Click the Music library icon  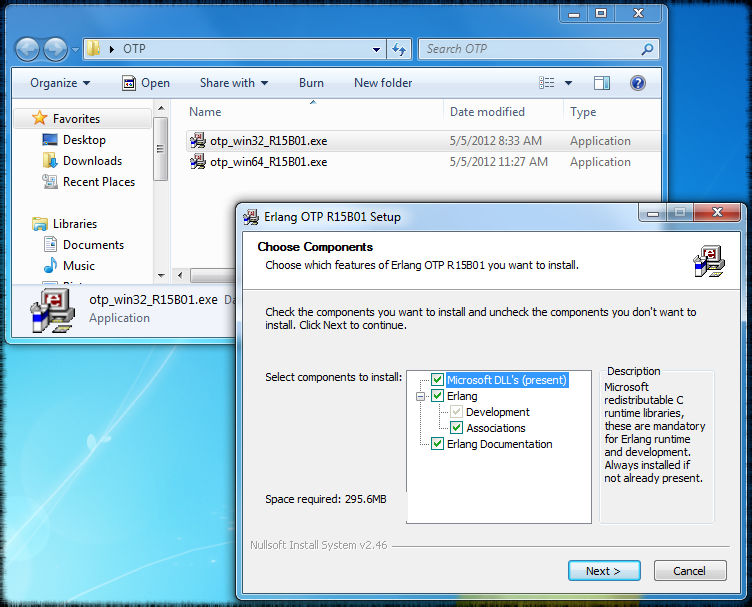pyautogui.click(x=50, y=266)
